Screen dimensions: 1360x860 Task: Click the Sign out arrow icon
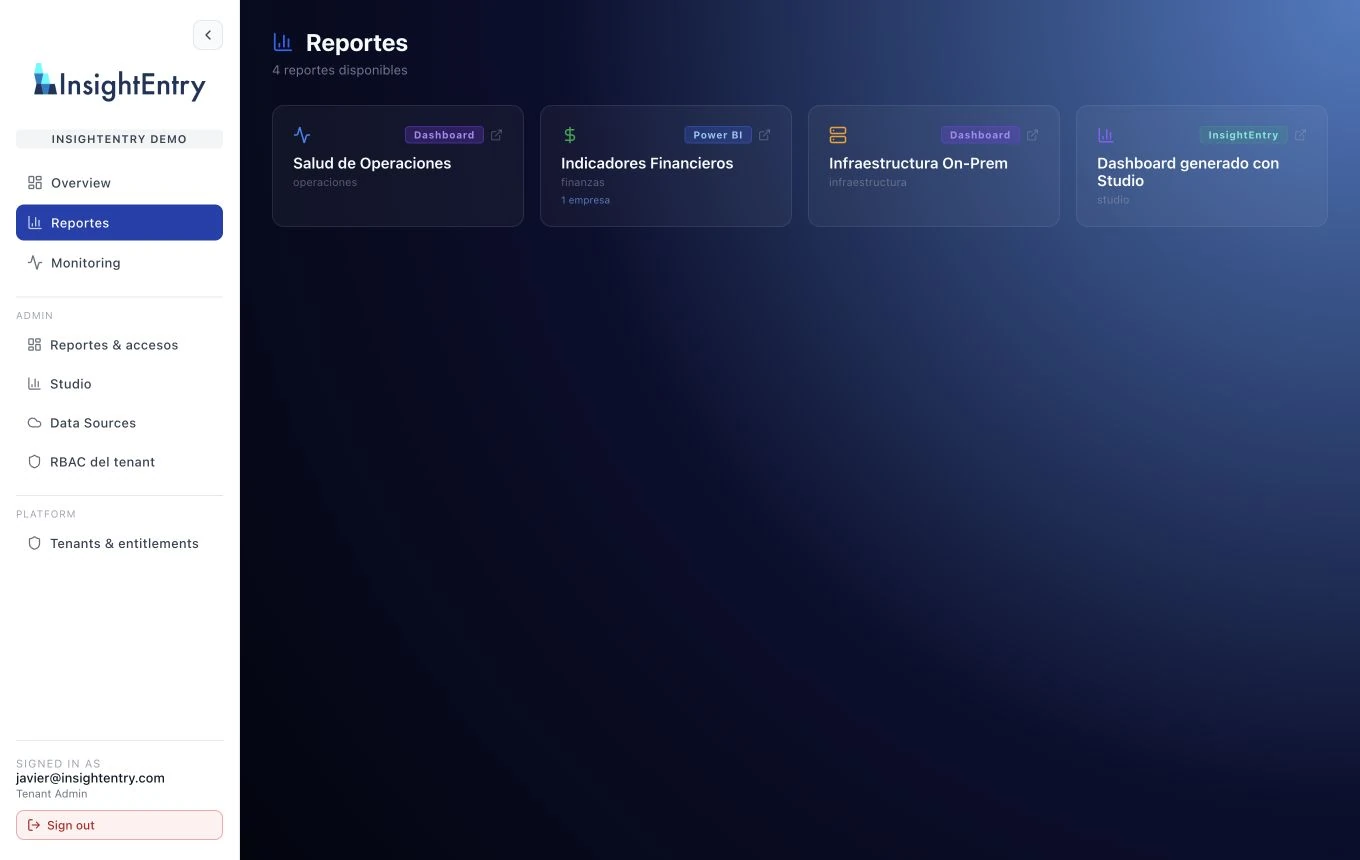pos(34,825)
